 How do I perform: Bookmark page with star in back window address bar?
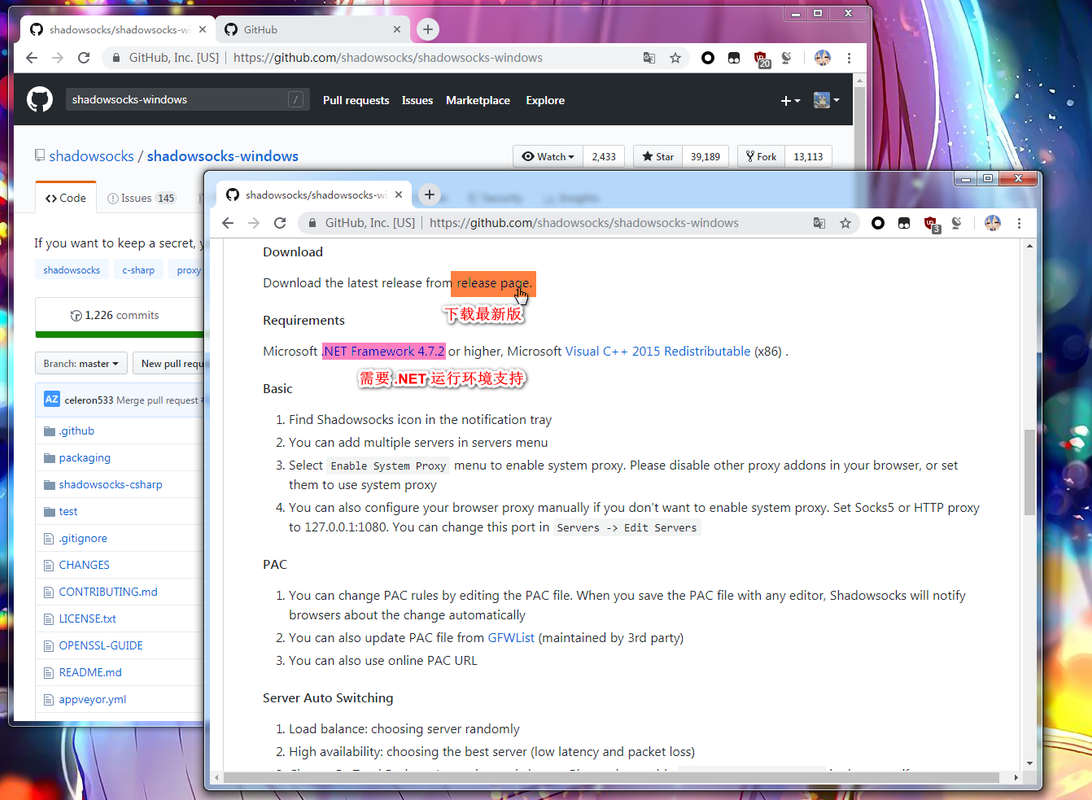[x=675, y=58]
